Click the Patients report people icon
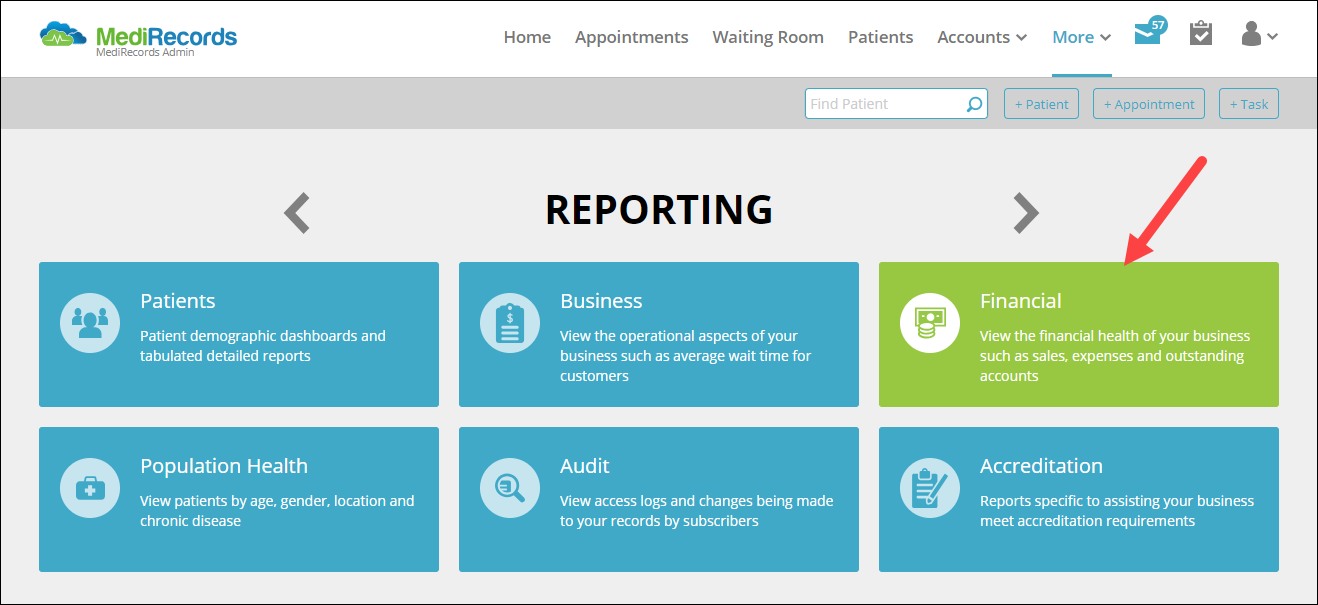 (90, 323)
